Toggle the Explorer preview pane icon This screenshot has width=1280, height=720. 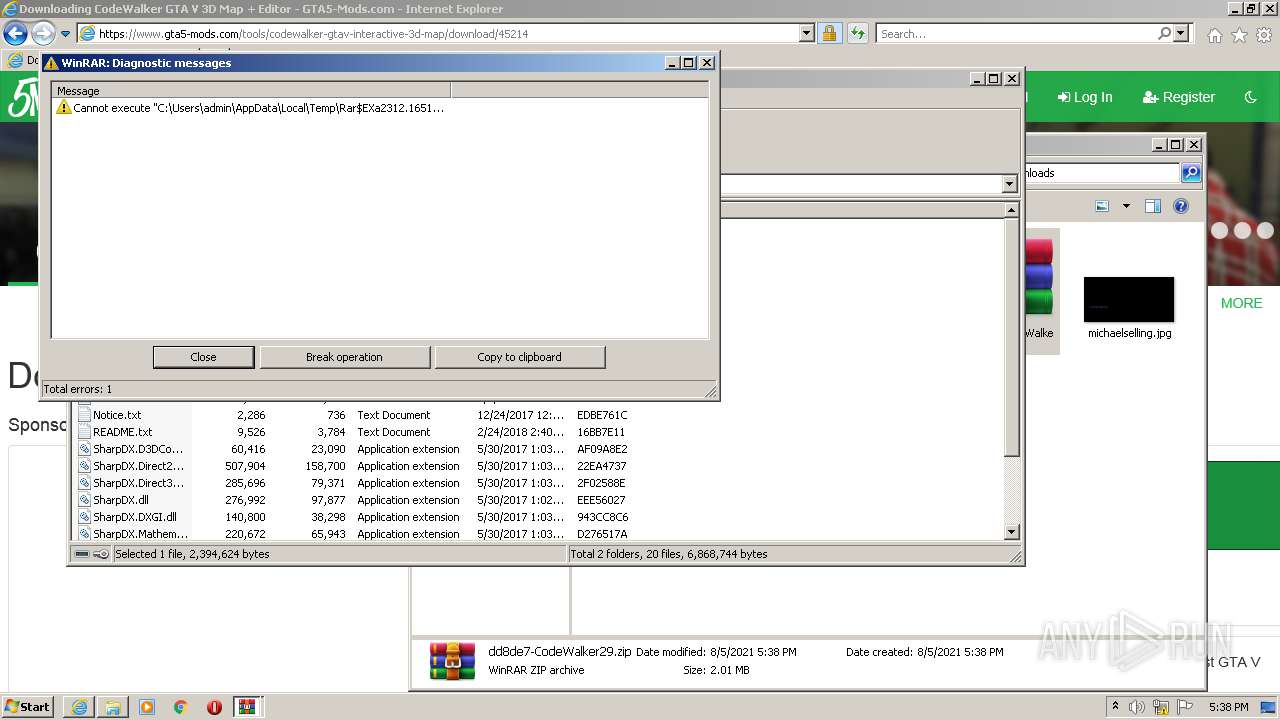point(1153,206)
